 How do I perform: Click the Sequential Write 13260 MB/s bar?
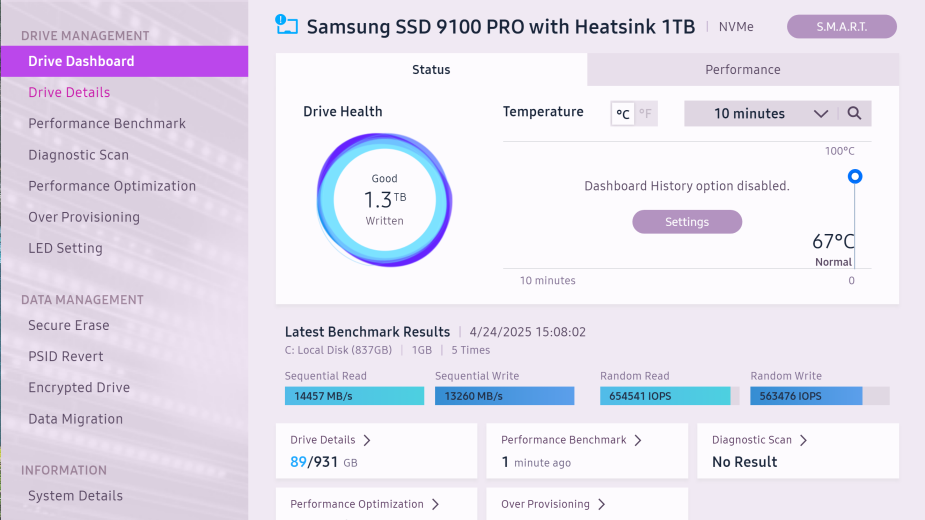[x=504, y=396]
